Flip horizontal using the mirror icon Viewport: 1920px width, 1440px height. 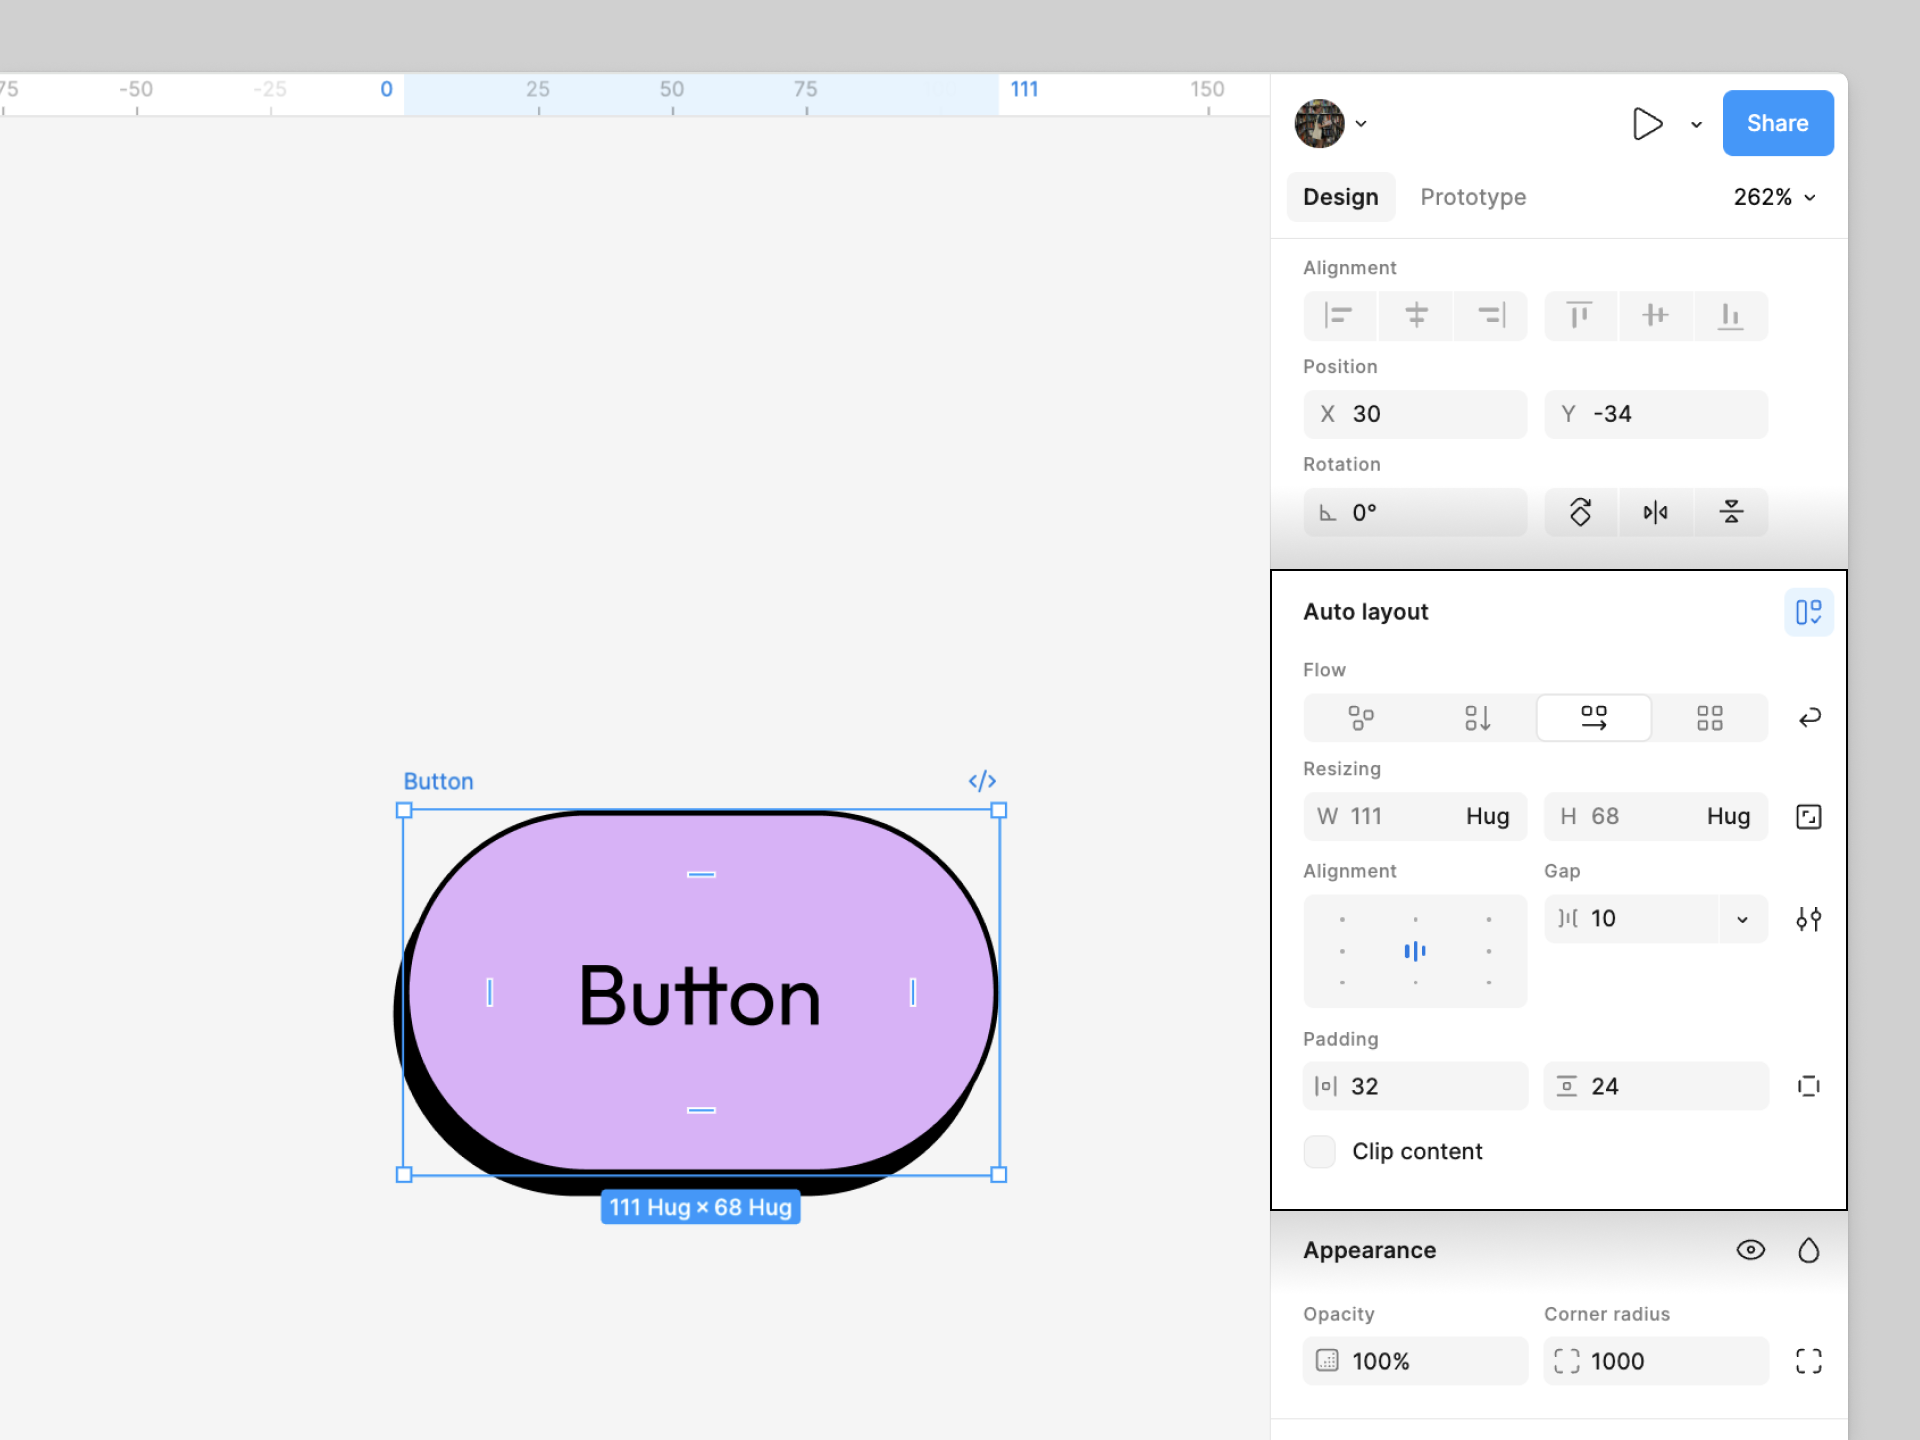pyautogui.click(x=1655, y=513)
